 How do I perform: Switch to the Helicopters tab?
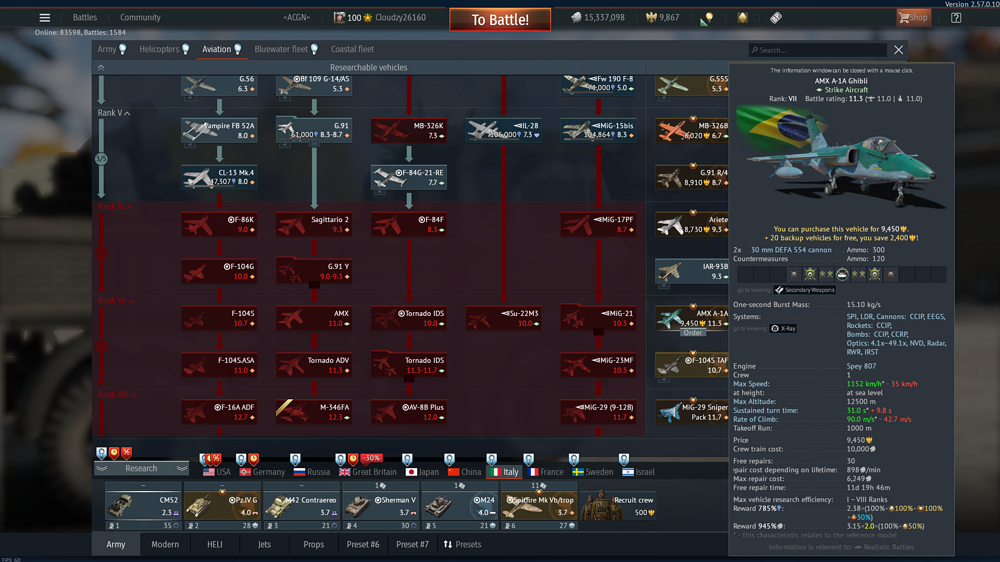coord(164,49)
